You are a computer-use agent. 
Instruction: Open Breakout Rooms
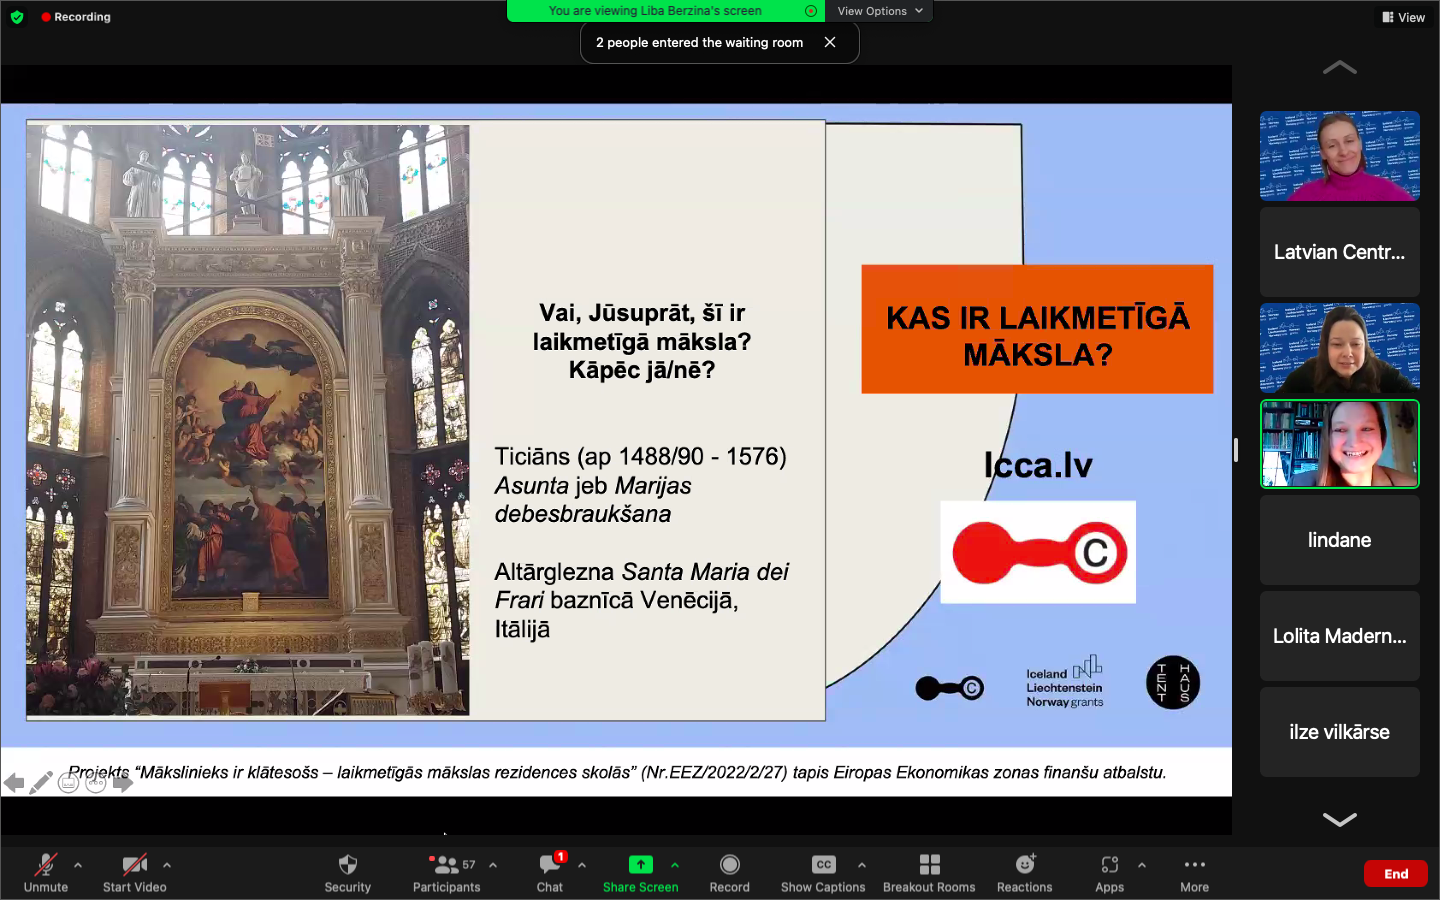click(929, 872)
